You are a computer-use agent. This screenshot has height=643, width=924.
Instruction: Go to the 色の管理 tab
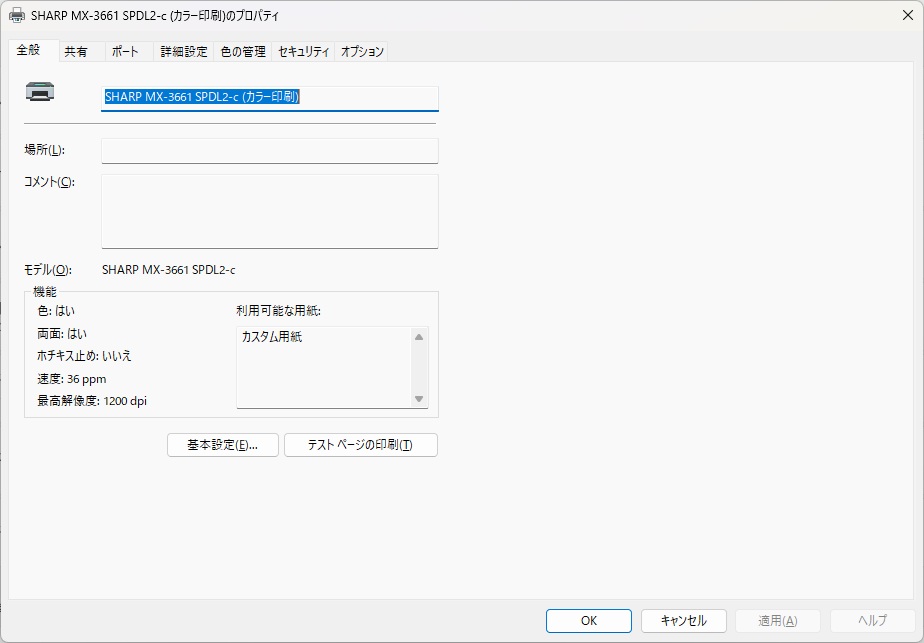coord(243,52)
